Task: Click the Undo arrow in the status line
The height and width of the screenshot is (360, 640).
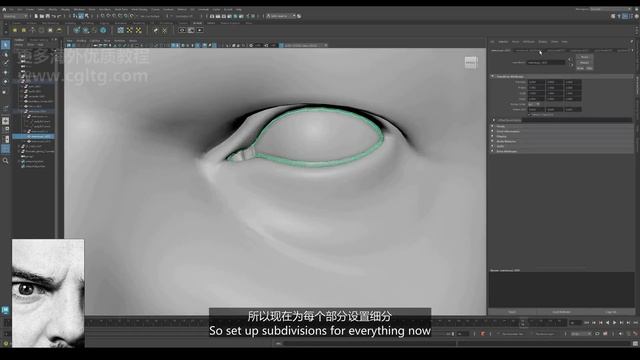Action: point(54,16)
